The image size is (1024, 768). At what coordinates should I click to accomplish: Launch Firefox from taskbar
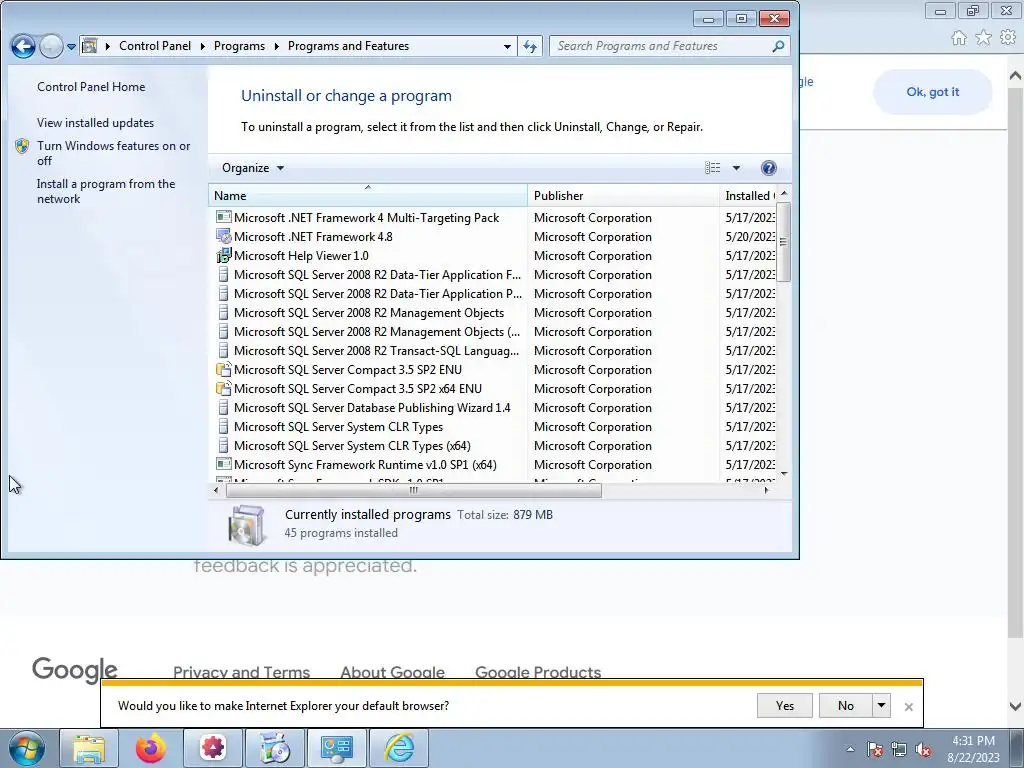click(151, 748)
